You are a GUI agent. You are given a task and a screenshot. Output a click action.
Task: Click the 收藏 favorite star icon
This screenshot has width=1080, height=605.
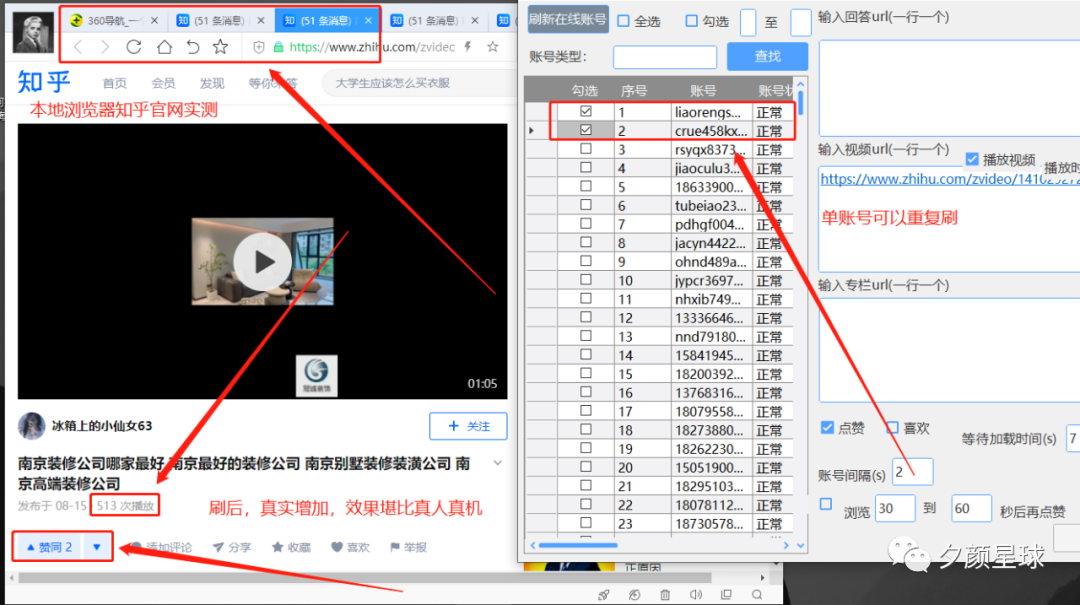click(x=278, y=547)
